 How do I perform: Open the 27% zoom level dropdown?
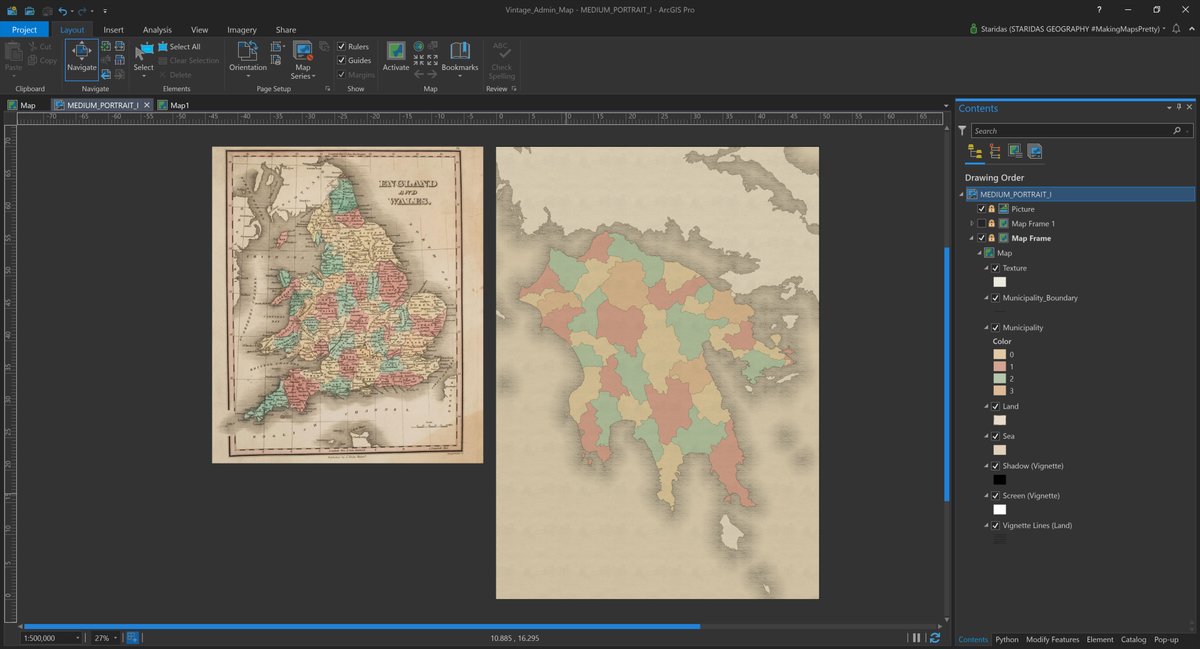(x=116, y=638)
